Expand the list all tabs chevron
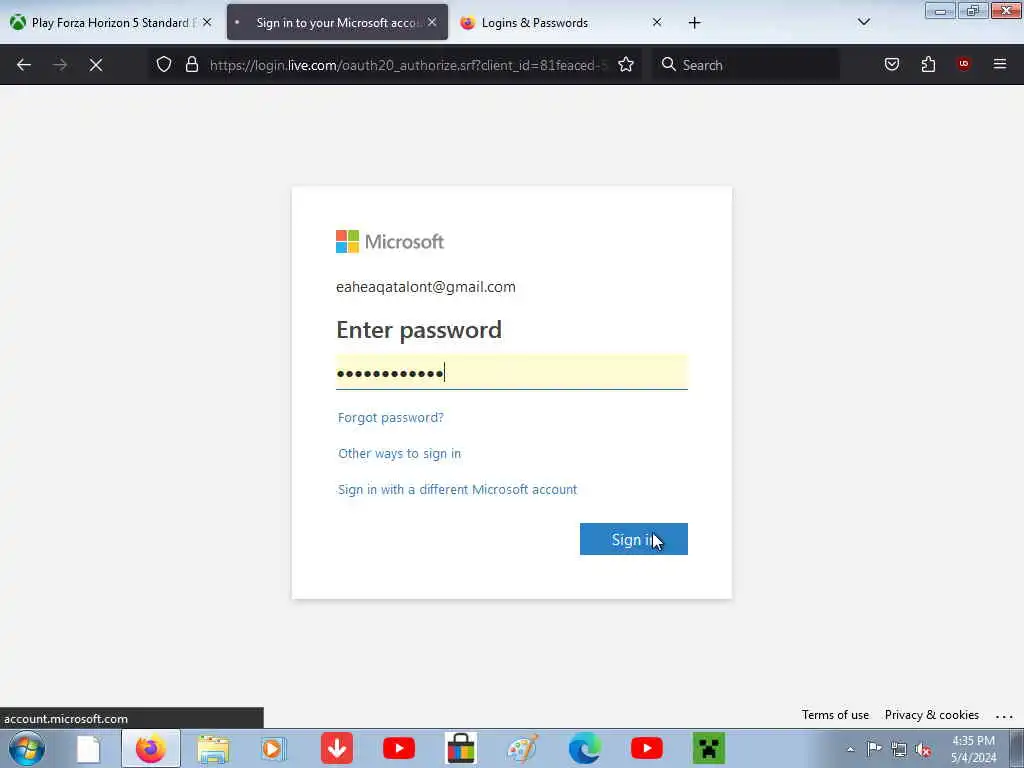Viewport: 1024px width, 768px height. pyautogui.click(x=863, y=22)
